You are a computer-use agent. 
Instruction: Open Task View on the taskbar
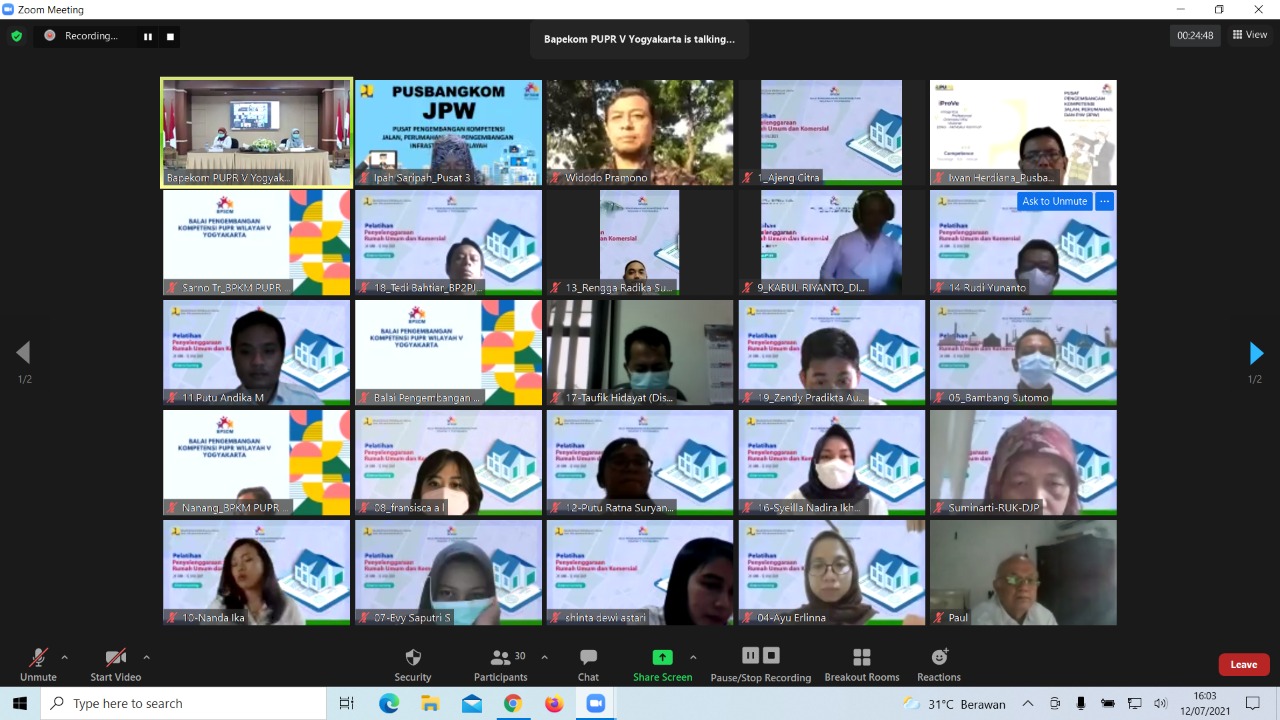coord(347,703)
